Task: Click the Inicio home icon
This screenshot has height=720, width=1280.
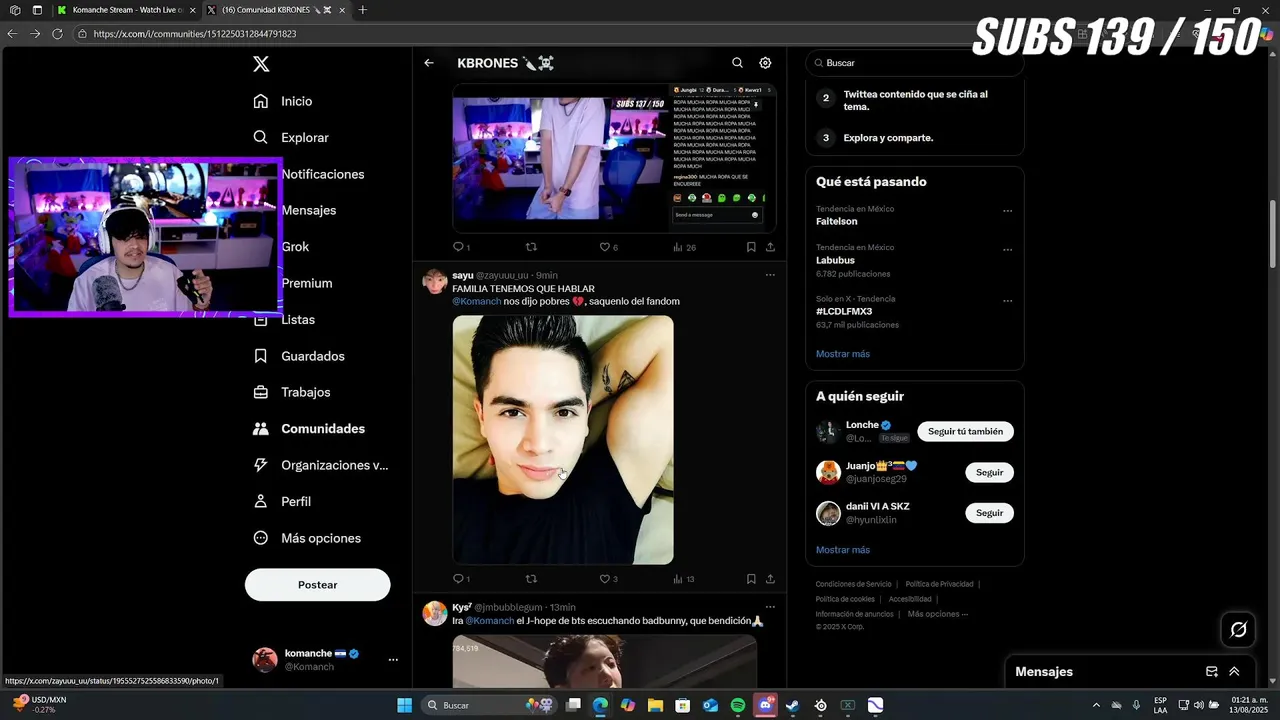Action: click(x=261, y=101)
